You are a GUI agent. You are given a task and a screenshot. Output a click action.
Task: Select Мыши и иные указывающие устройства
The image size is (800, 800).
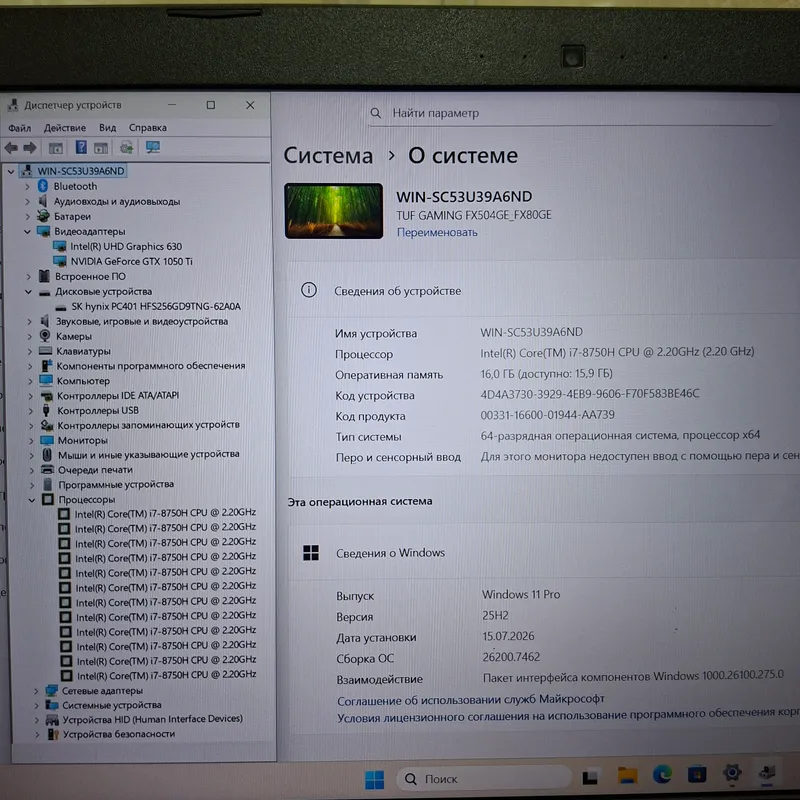click(x=148, y=455)
